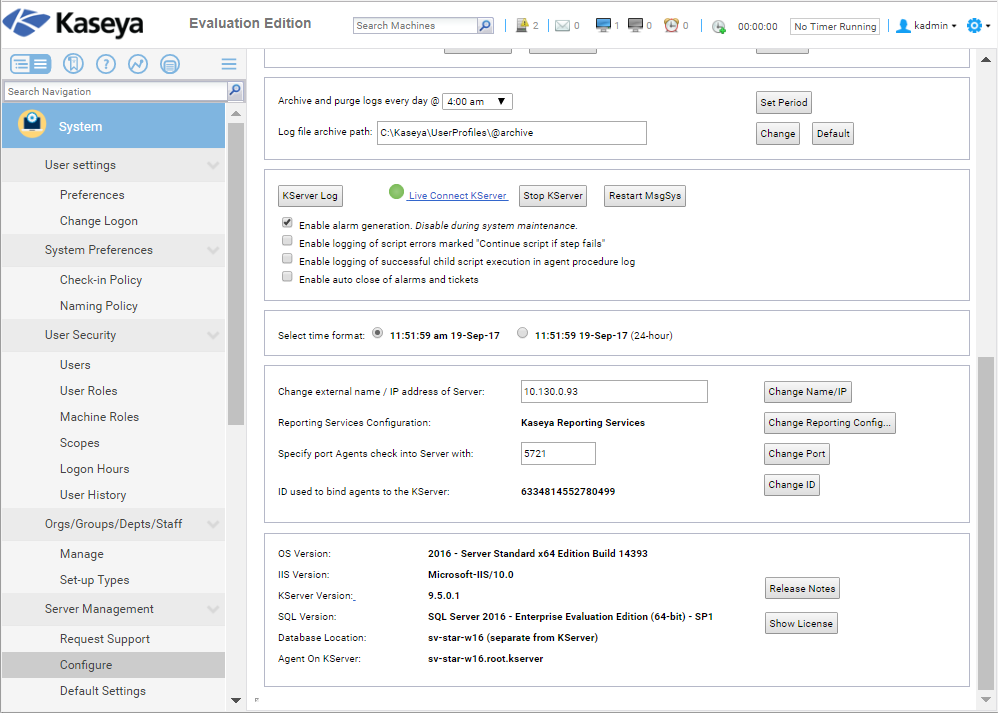
Task: Click the kadmin user profile icon
Action: tap(903, 26)
